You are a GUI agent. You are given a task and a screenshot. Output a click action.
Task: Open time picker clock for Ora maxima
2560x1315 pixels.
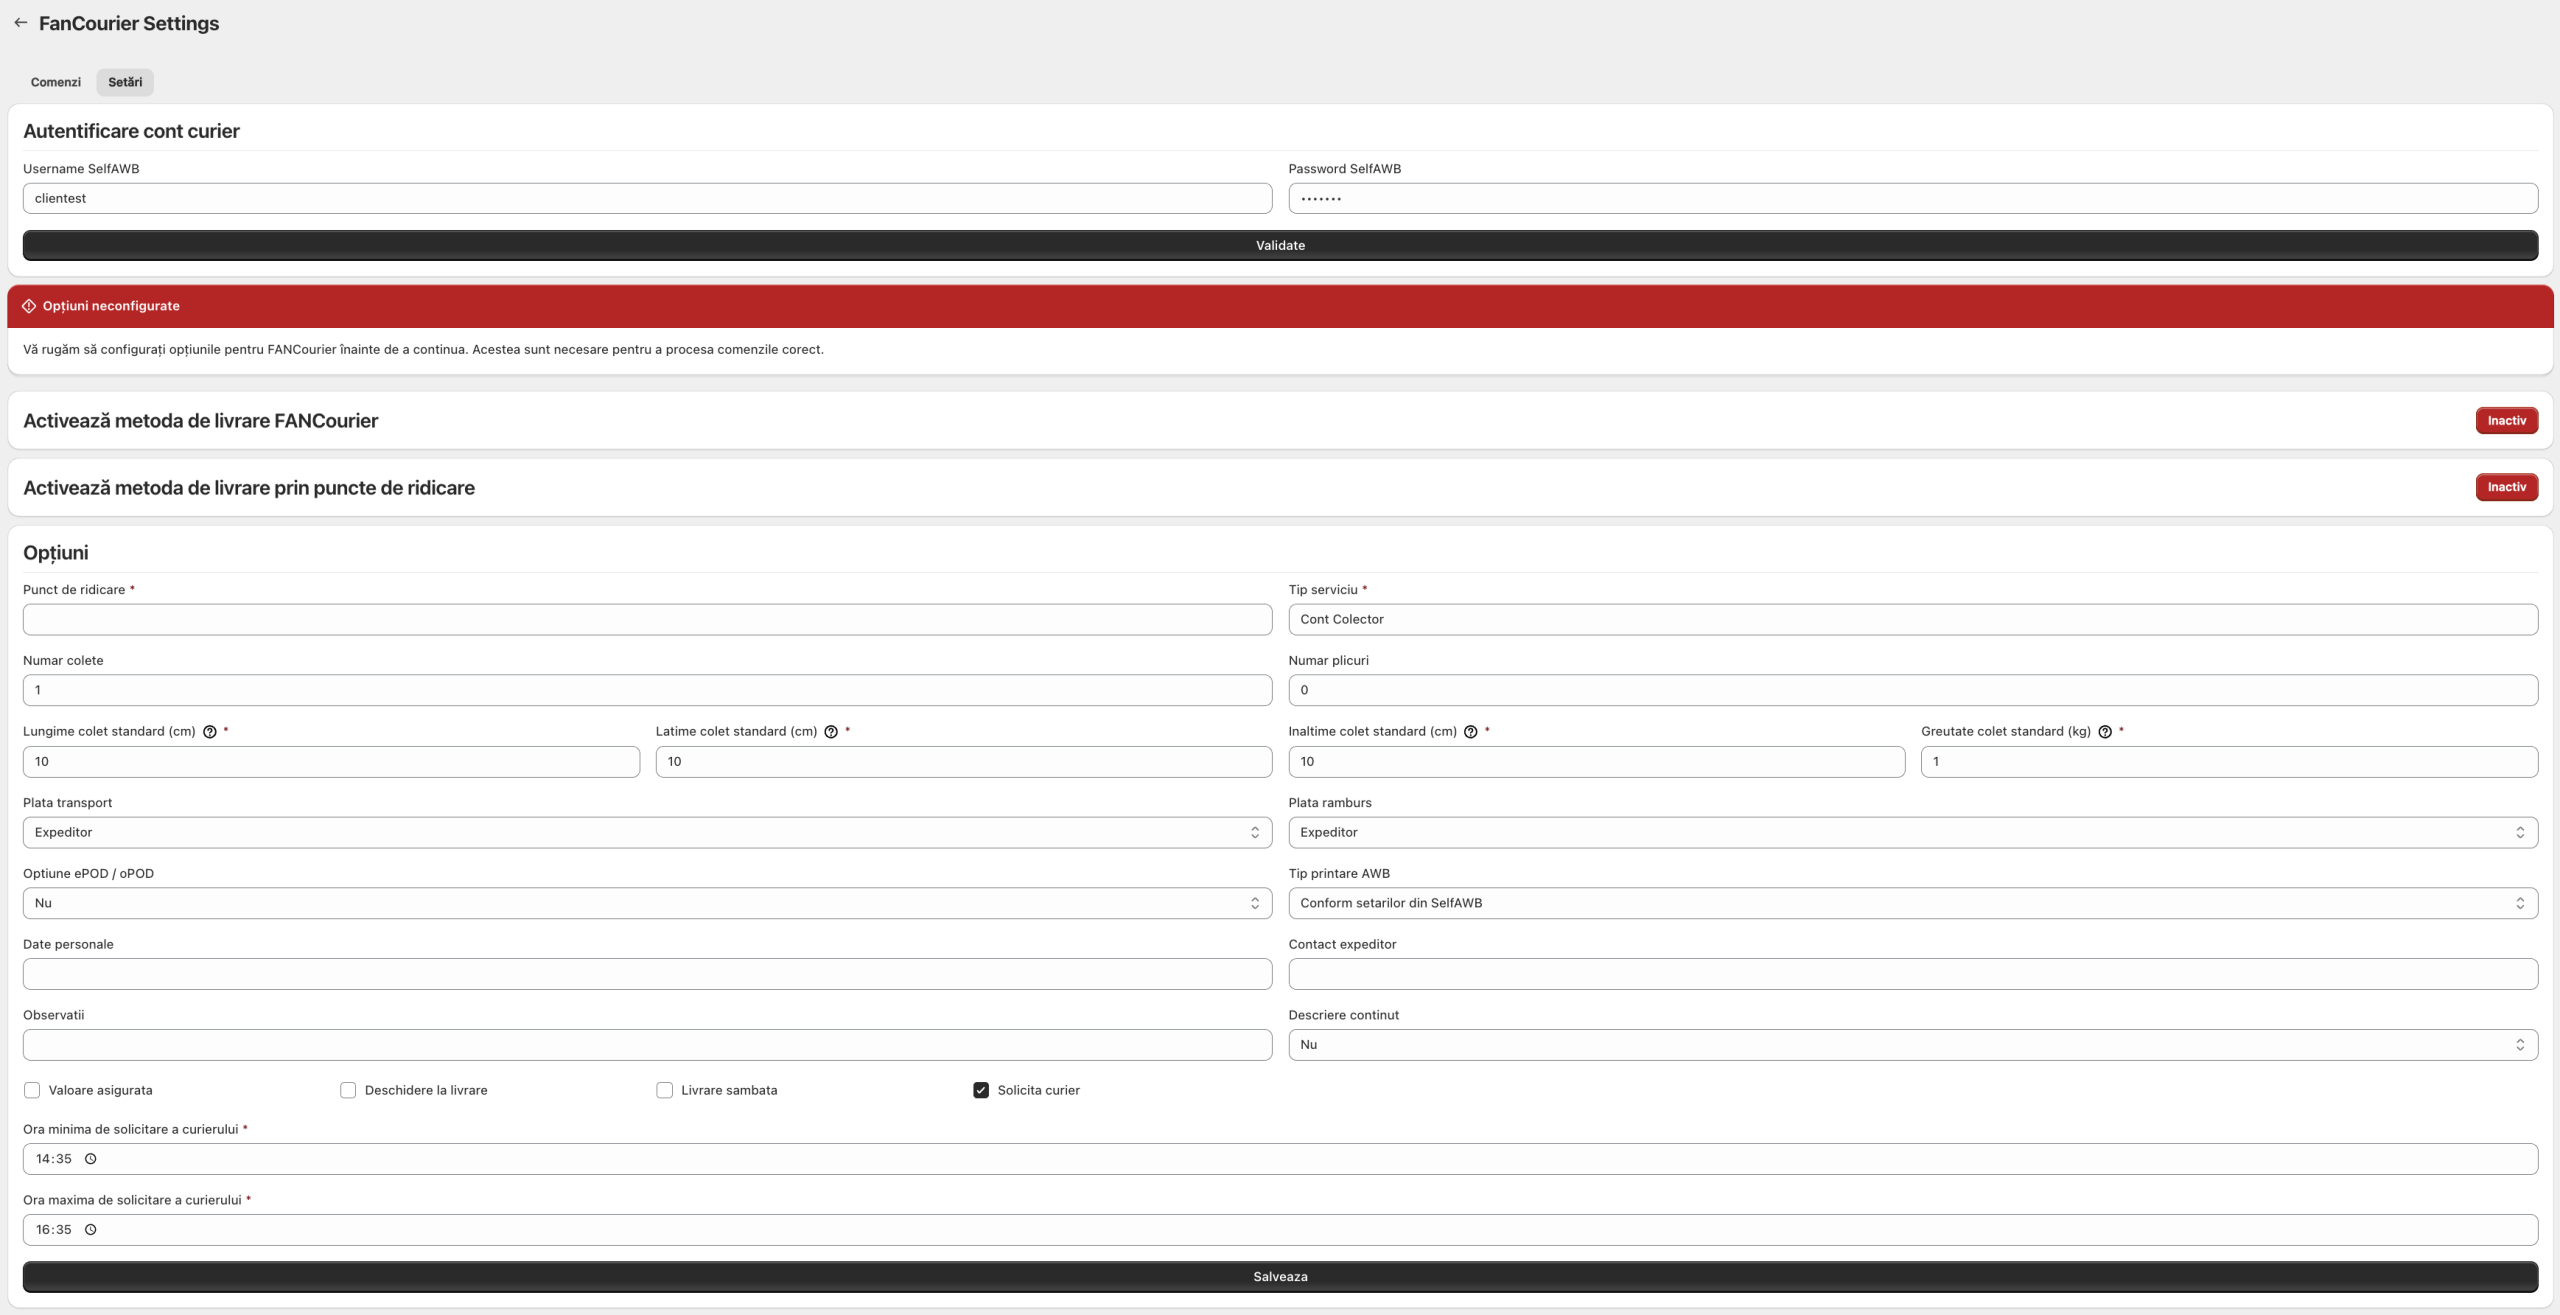pos(90,1230)
